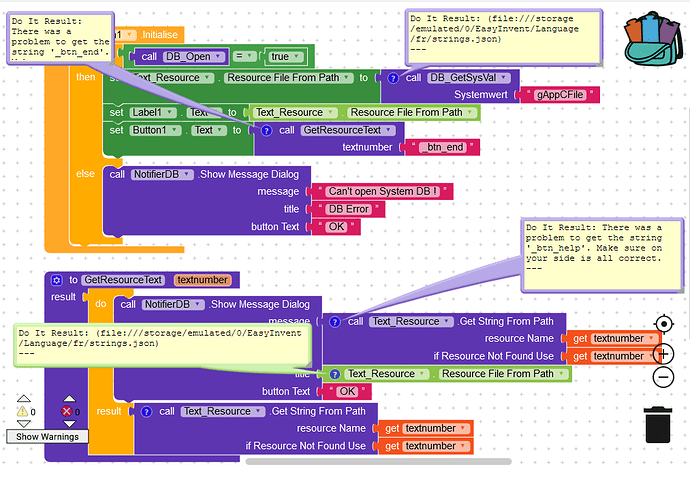This screenshot has height=484, width=690.
Task: Click the horizontal workspace scrollbar
Action: tap(378, 462)
